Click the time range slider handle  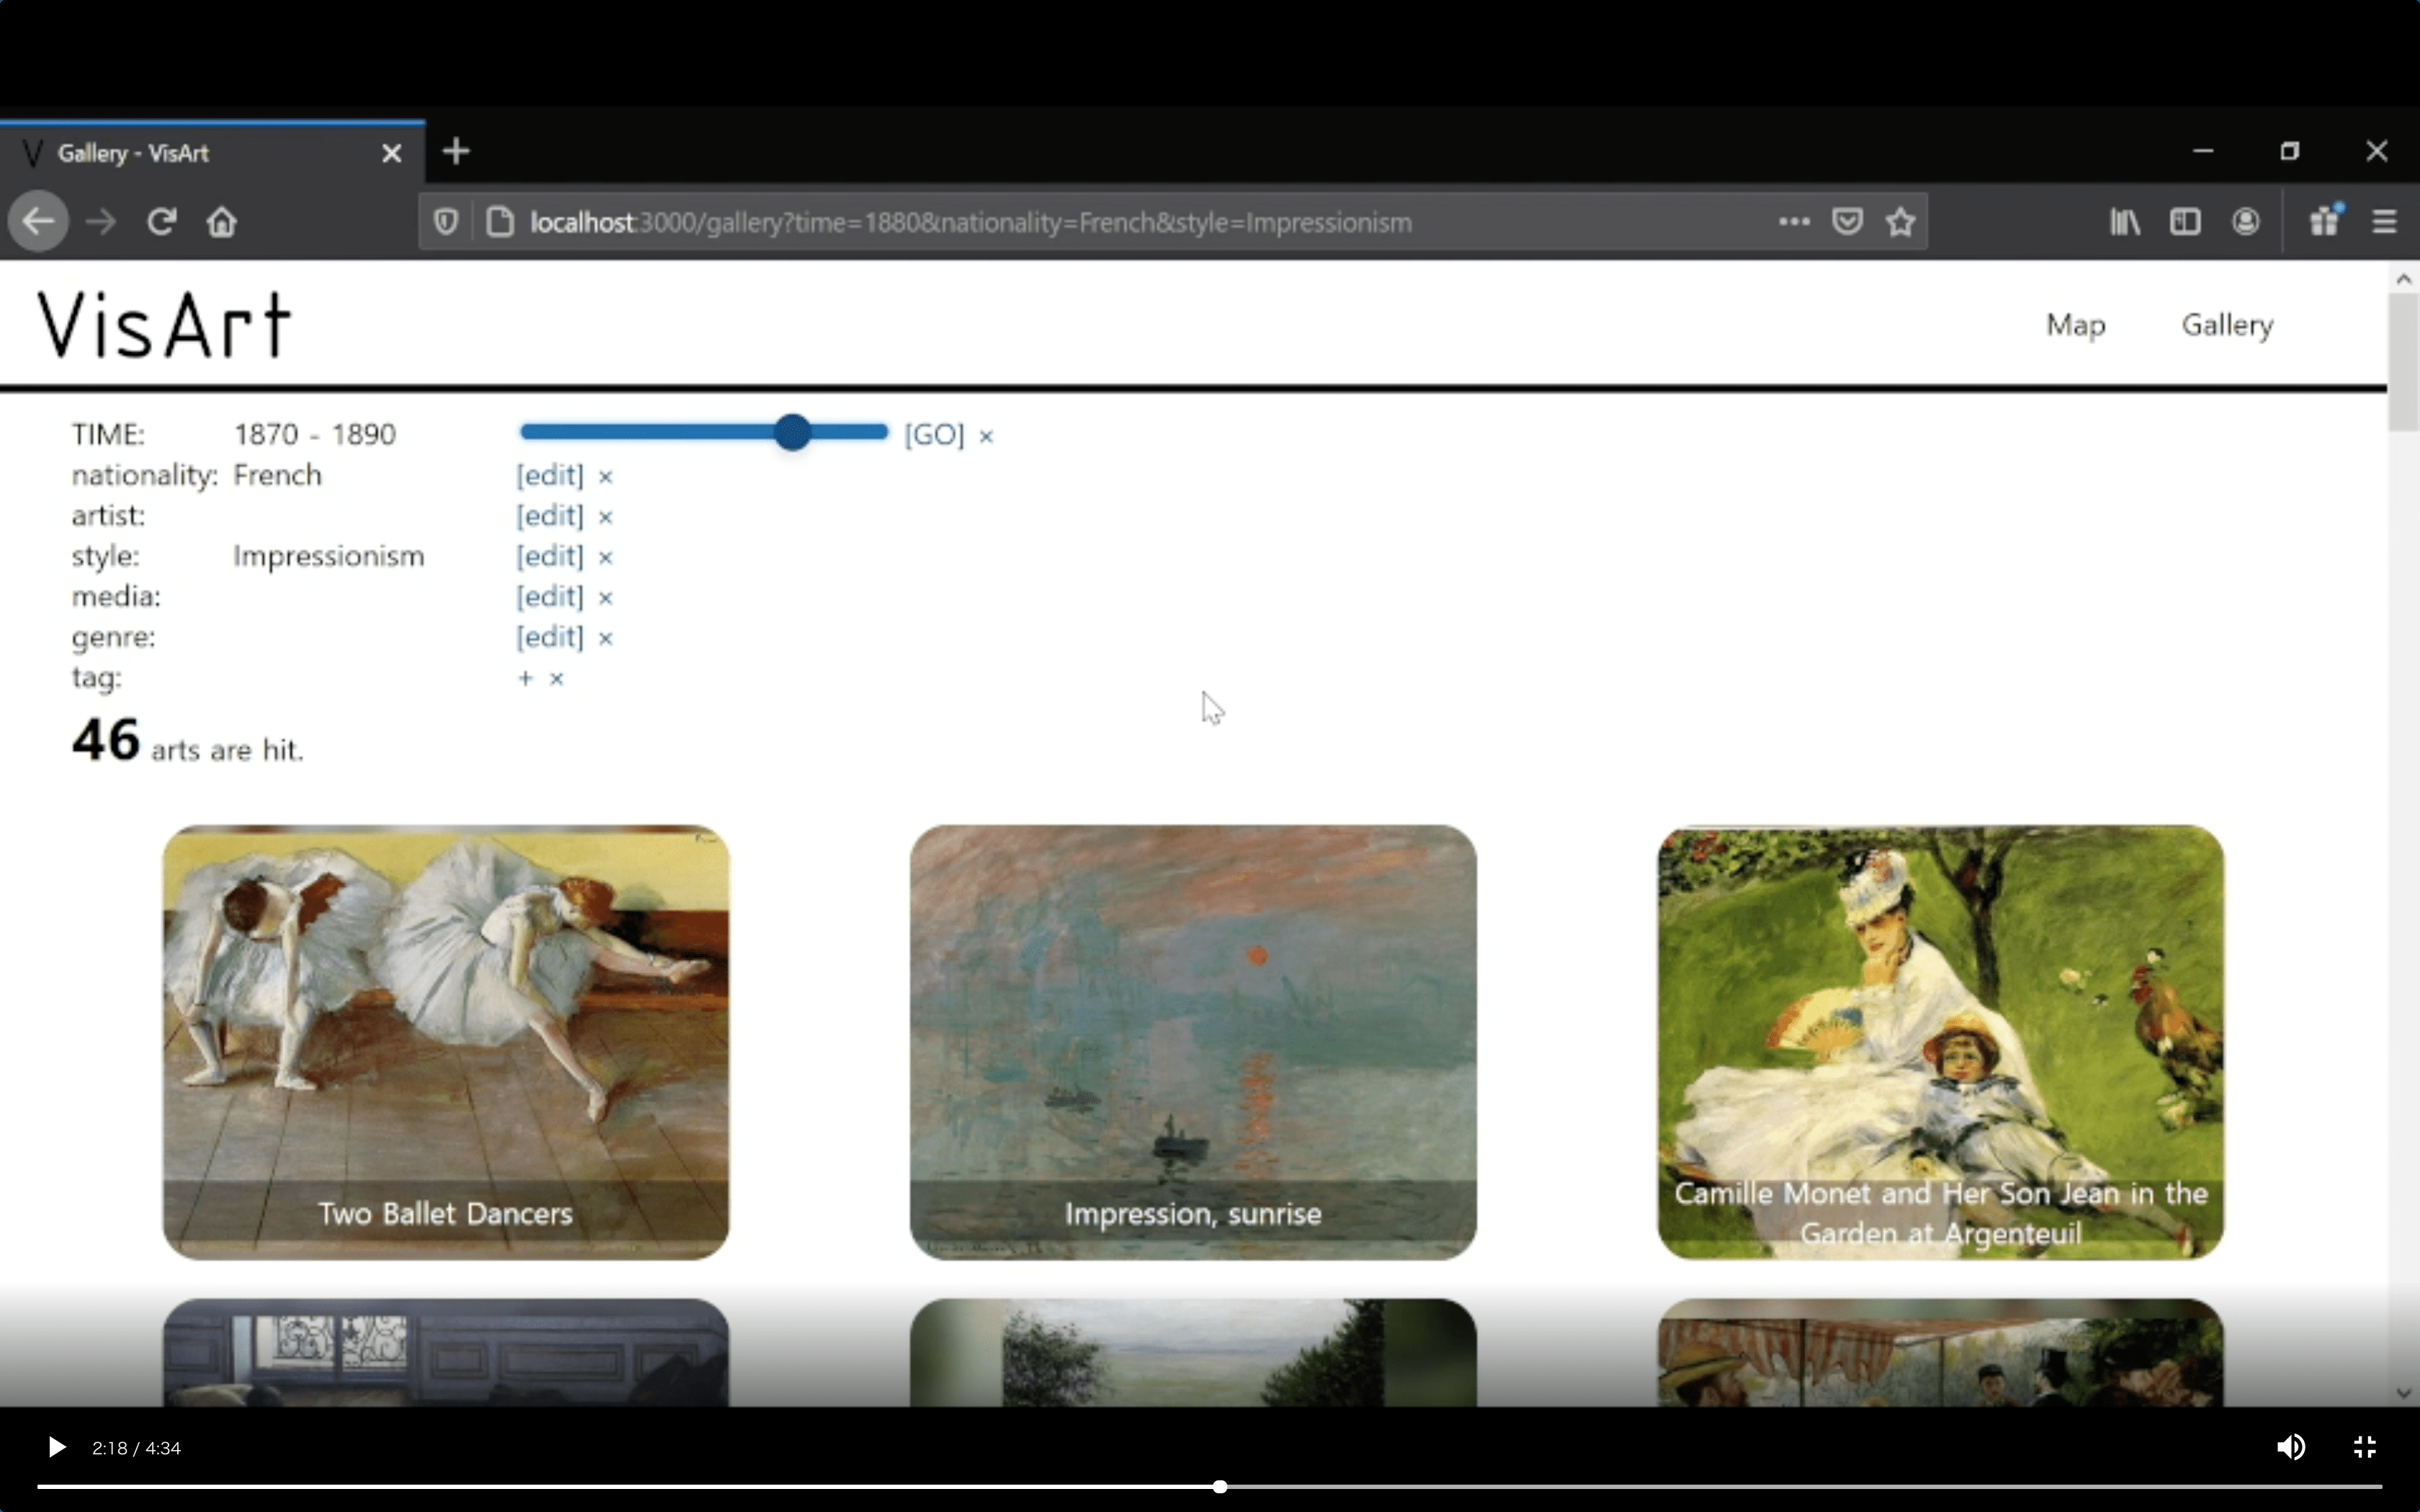[x=792, y=432]
